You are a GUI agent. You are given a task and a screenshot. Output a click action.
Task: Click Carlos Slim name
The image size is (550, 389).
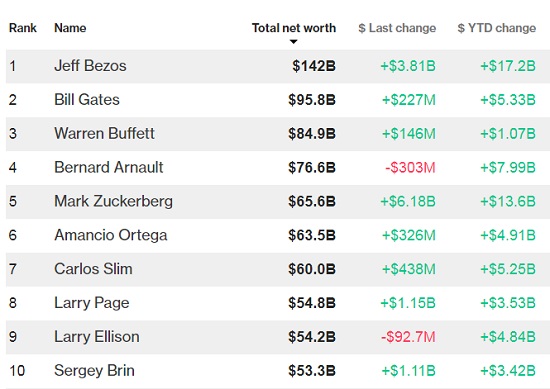[93, 269]
